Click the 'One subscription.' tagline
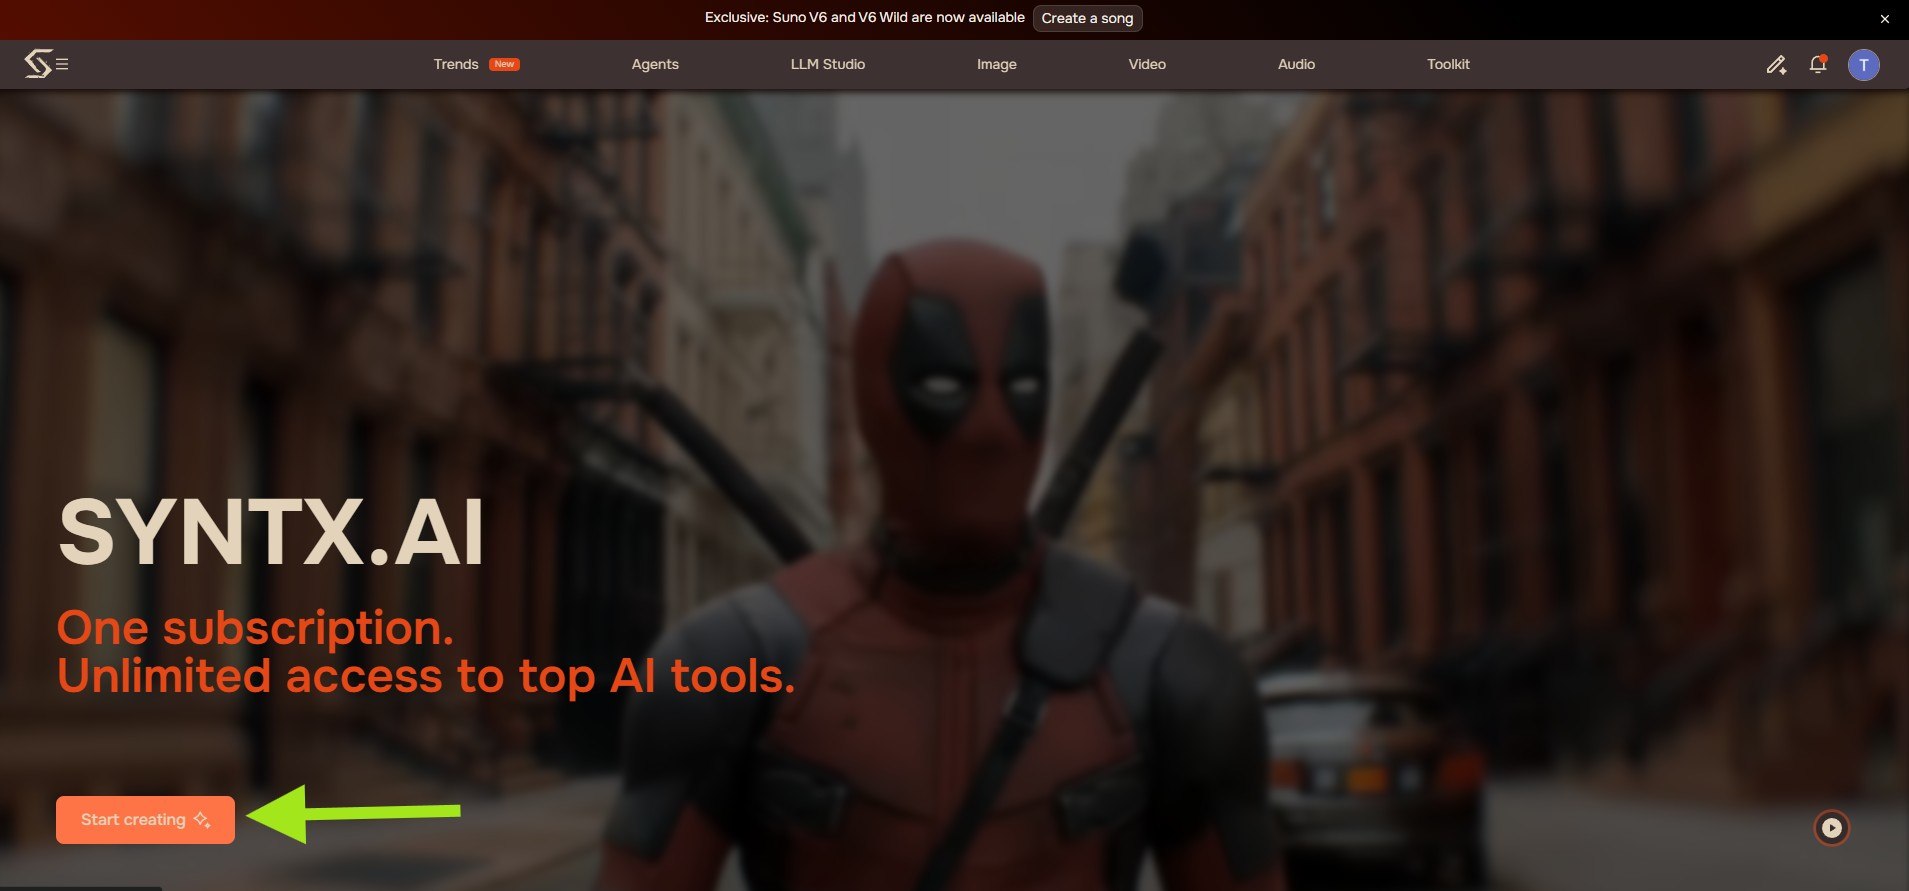1909x891 pixels. point(255,629)
